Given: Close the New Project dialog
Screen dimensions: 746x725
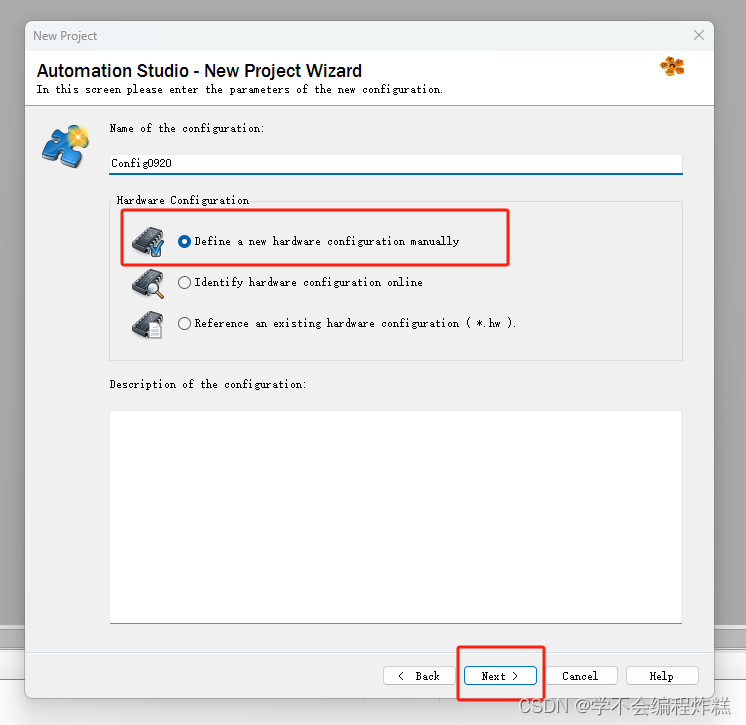Looking at the screenshot, I should point(698,35).
